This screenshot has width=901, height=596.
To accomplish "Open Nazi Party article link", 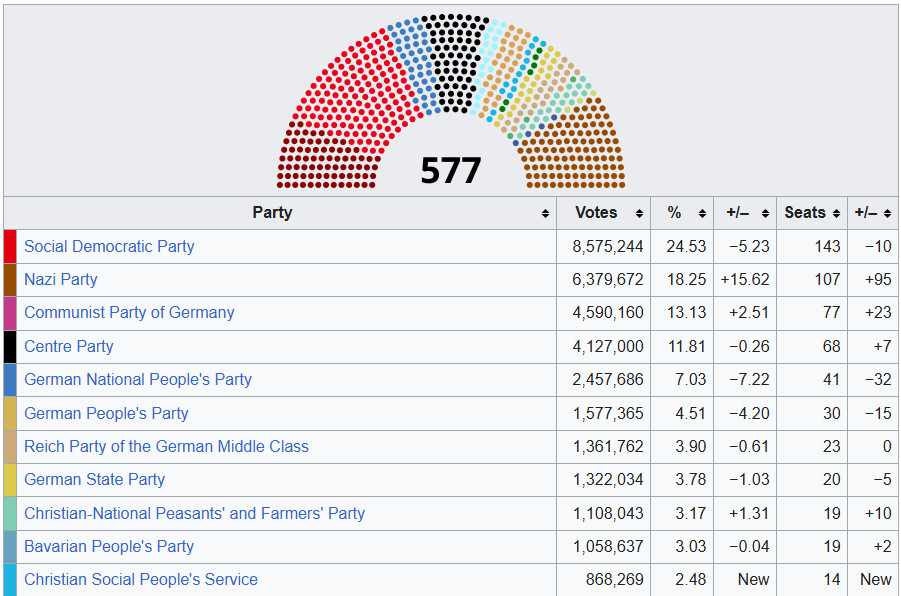I will [61, 279].
